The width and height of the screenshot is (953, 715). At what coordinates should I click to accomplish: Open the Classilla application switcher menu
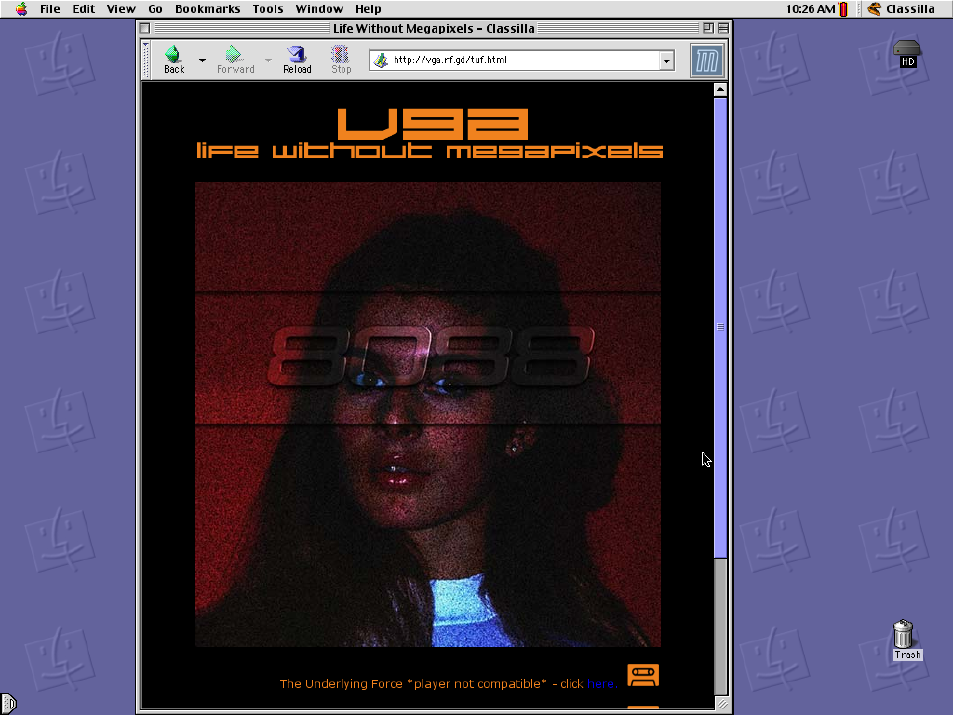point(901,9)
